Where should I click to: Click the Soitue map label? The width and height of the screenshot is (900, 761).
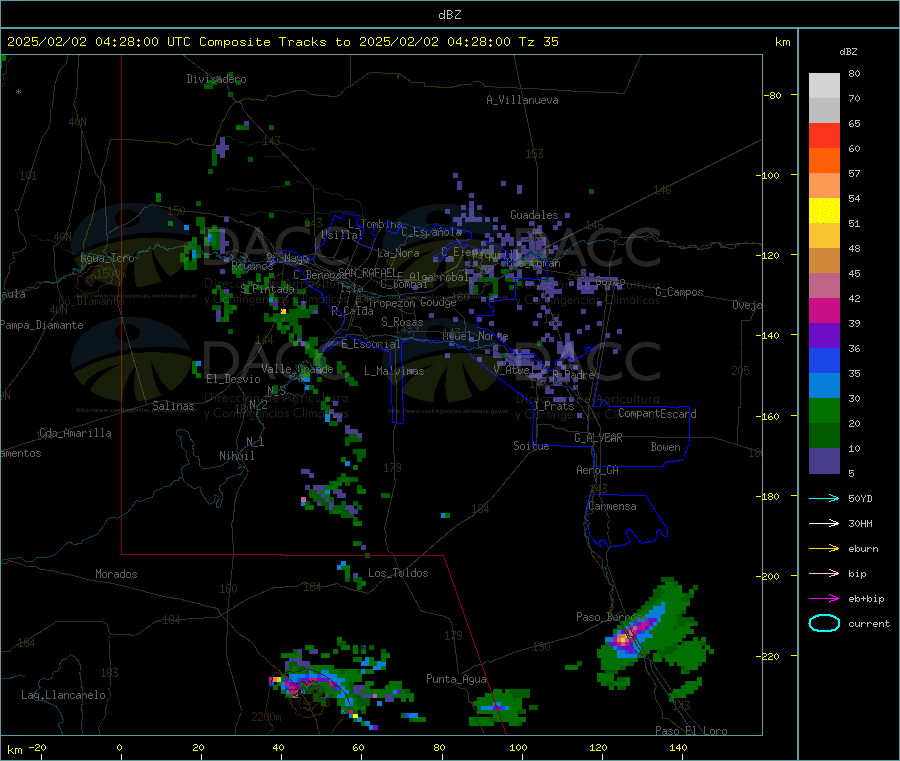pos(531,446)
